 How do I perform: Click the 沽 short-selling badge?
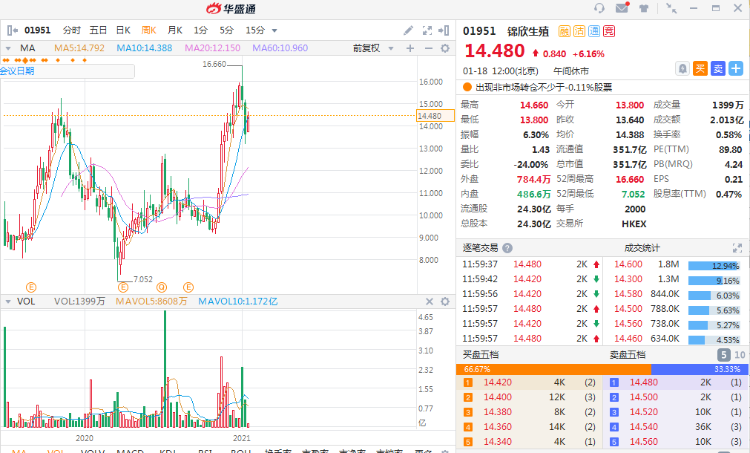[579, 31]
